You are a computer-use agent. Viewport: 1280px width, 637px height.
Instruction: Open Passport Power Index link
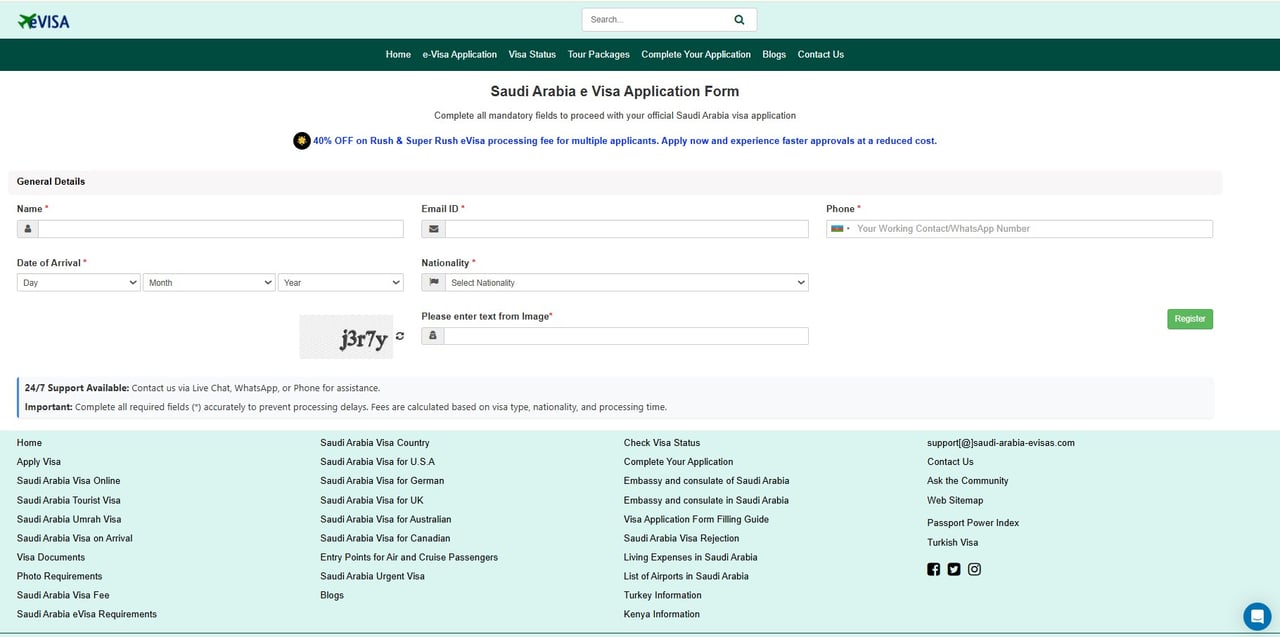click(x=973, y=523)
